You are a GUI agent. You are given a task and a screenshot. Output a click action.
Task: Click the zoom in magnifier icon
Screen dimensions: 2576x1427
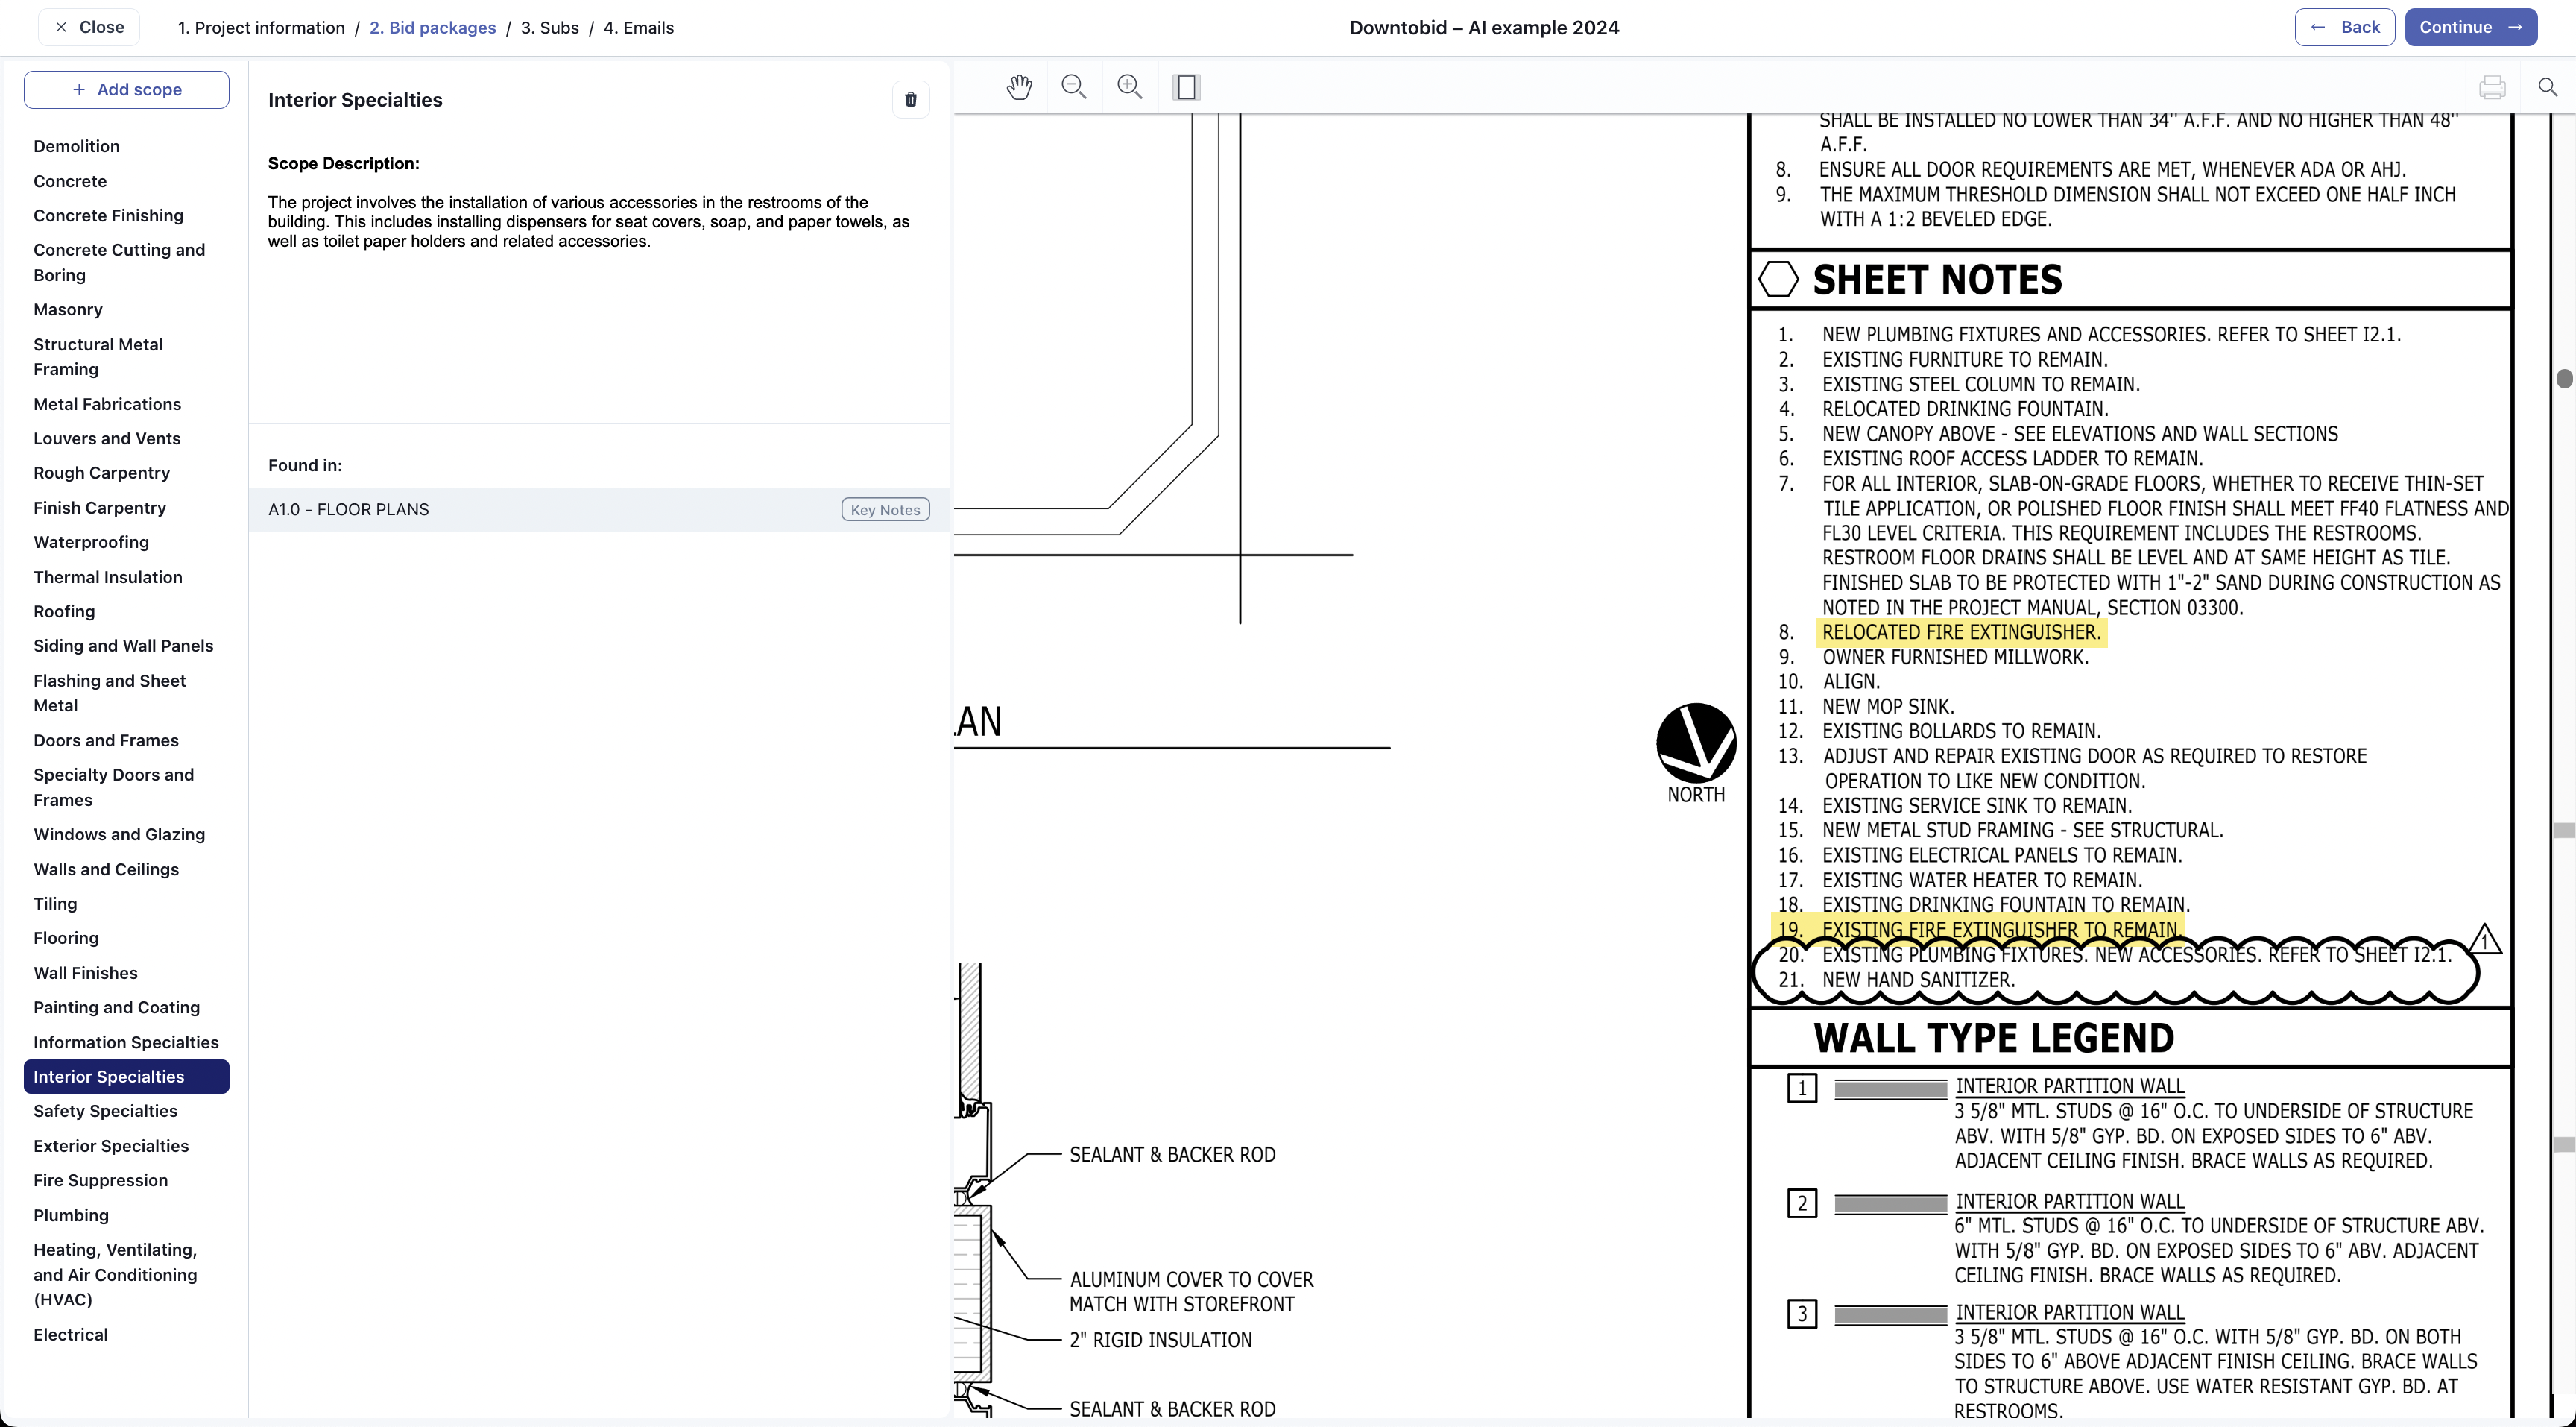point(1130,87)
